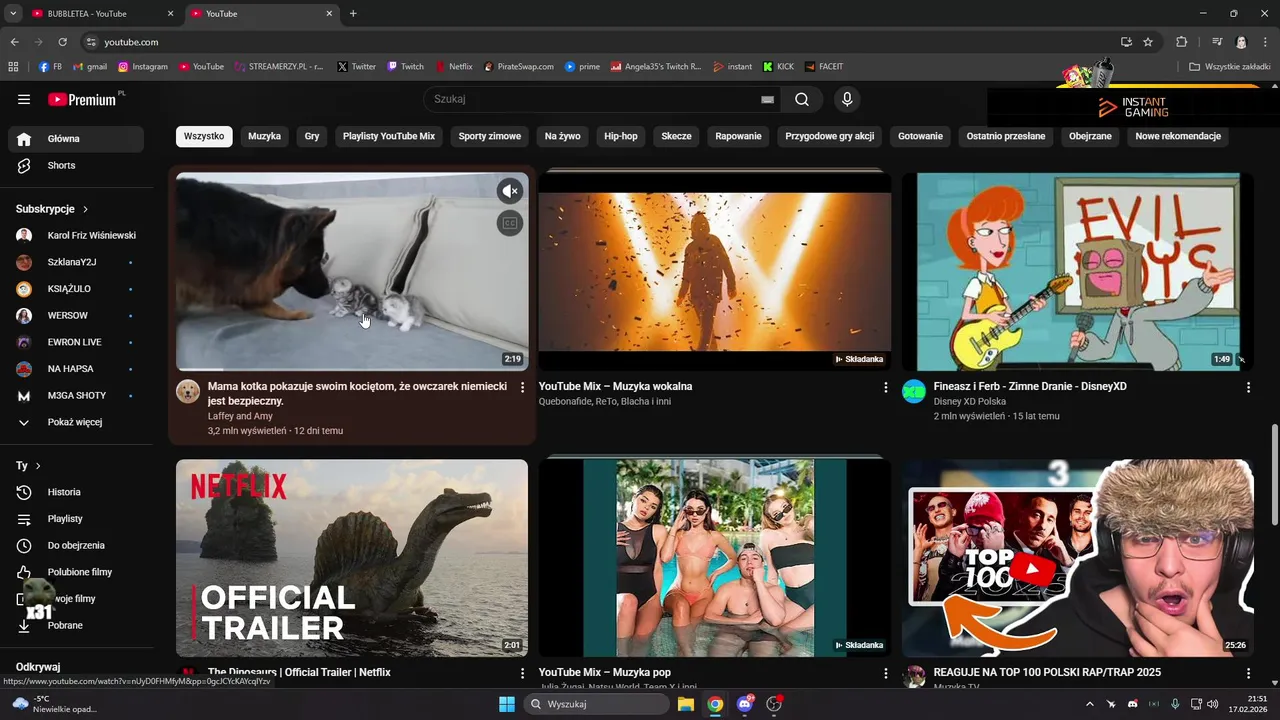Select the Sporty zimowe chip
The height and width of the screenshot is (720, 1280).
coord(490,136)
